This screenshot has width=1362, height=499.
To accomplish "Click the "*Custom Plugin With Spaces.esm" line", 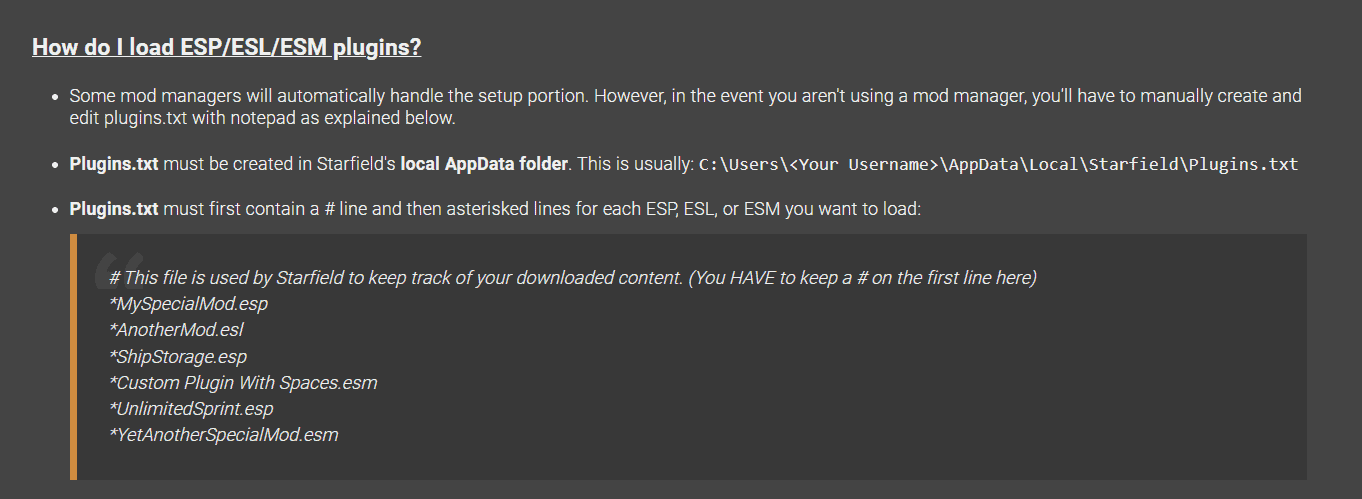I will click(x=243, y=382).
